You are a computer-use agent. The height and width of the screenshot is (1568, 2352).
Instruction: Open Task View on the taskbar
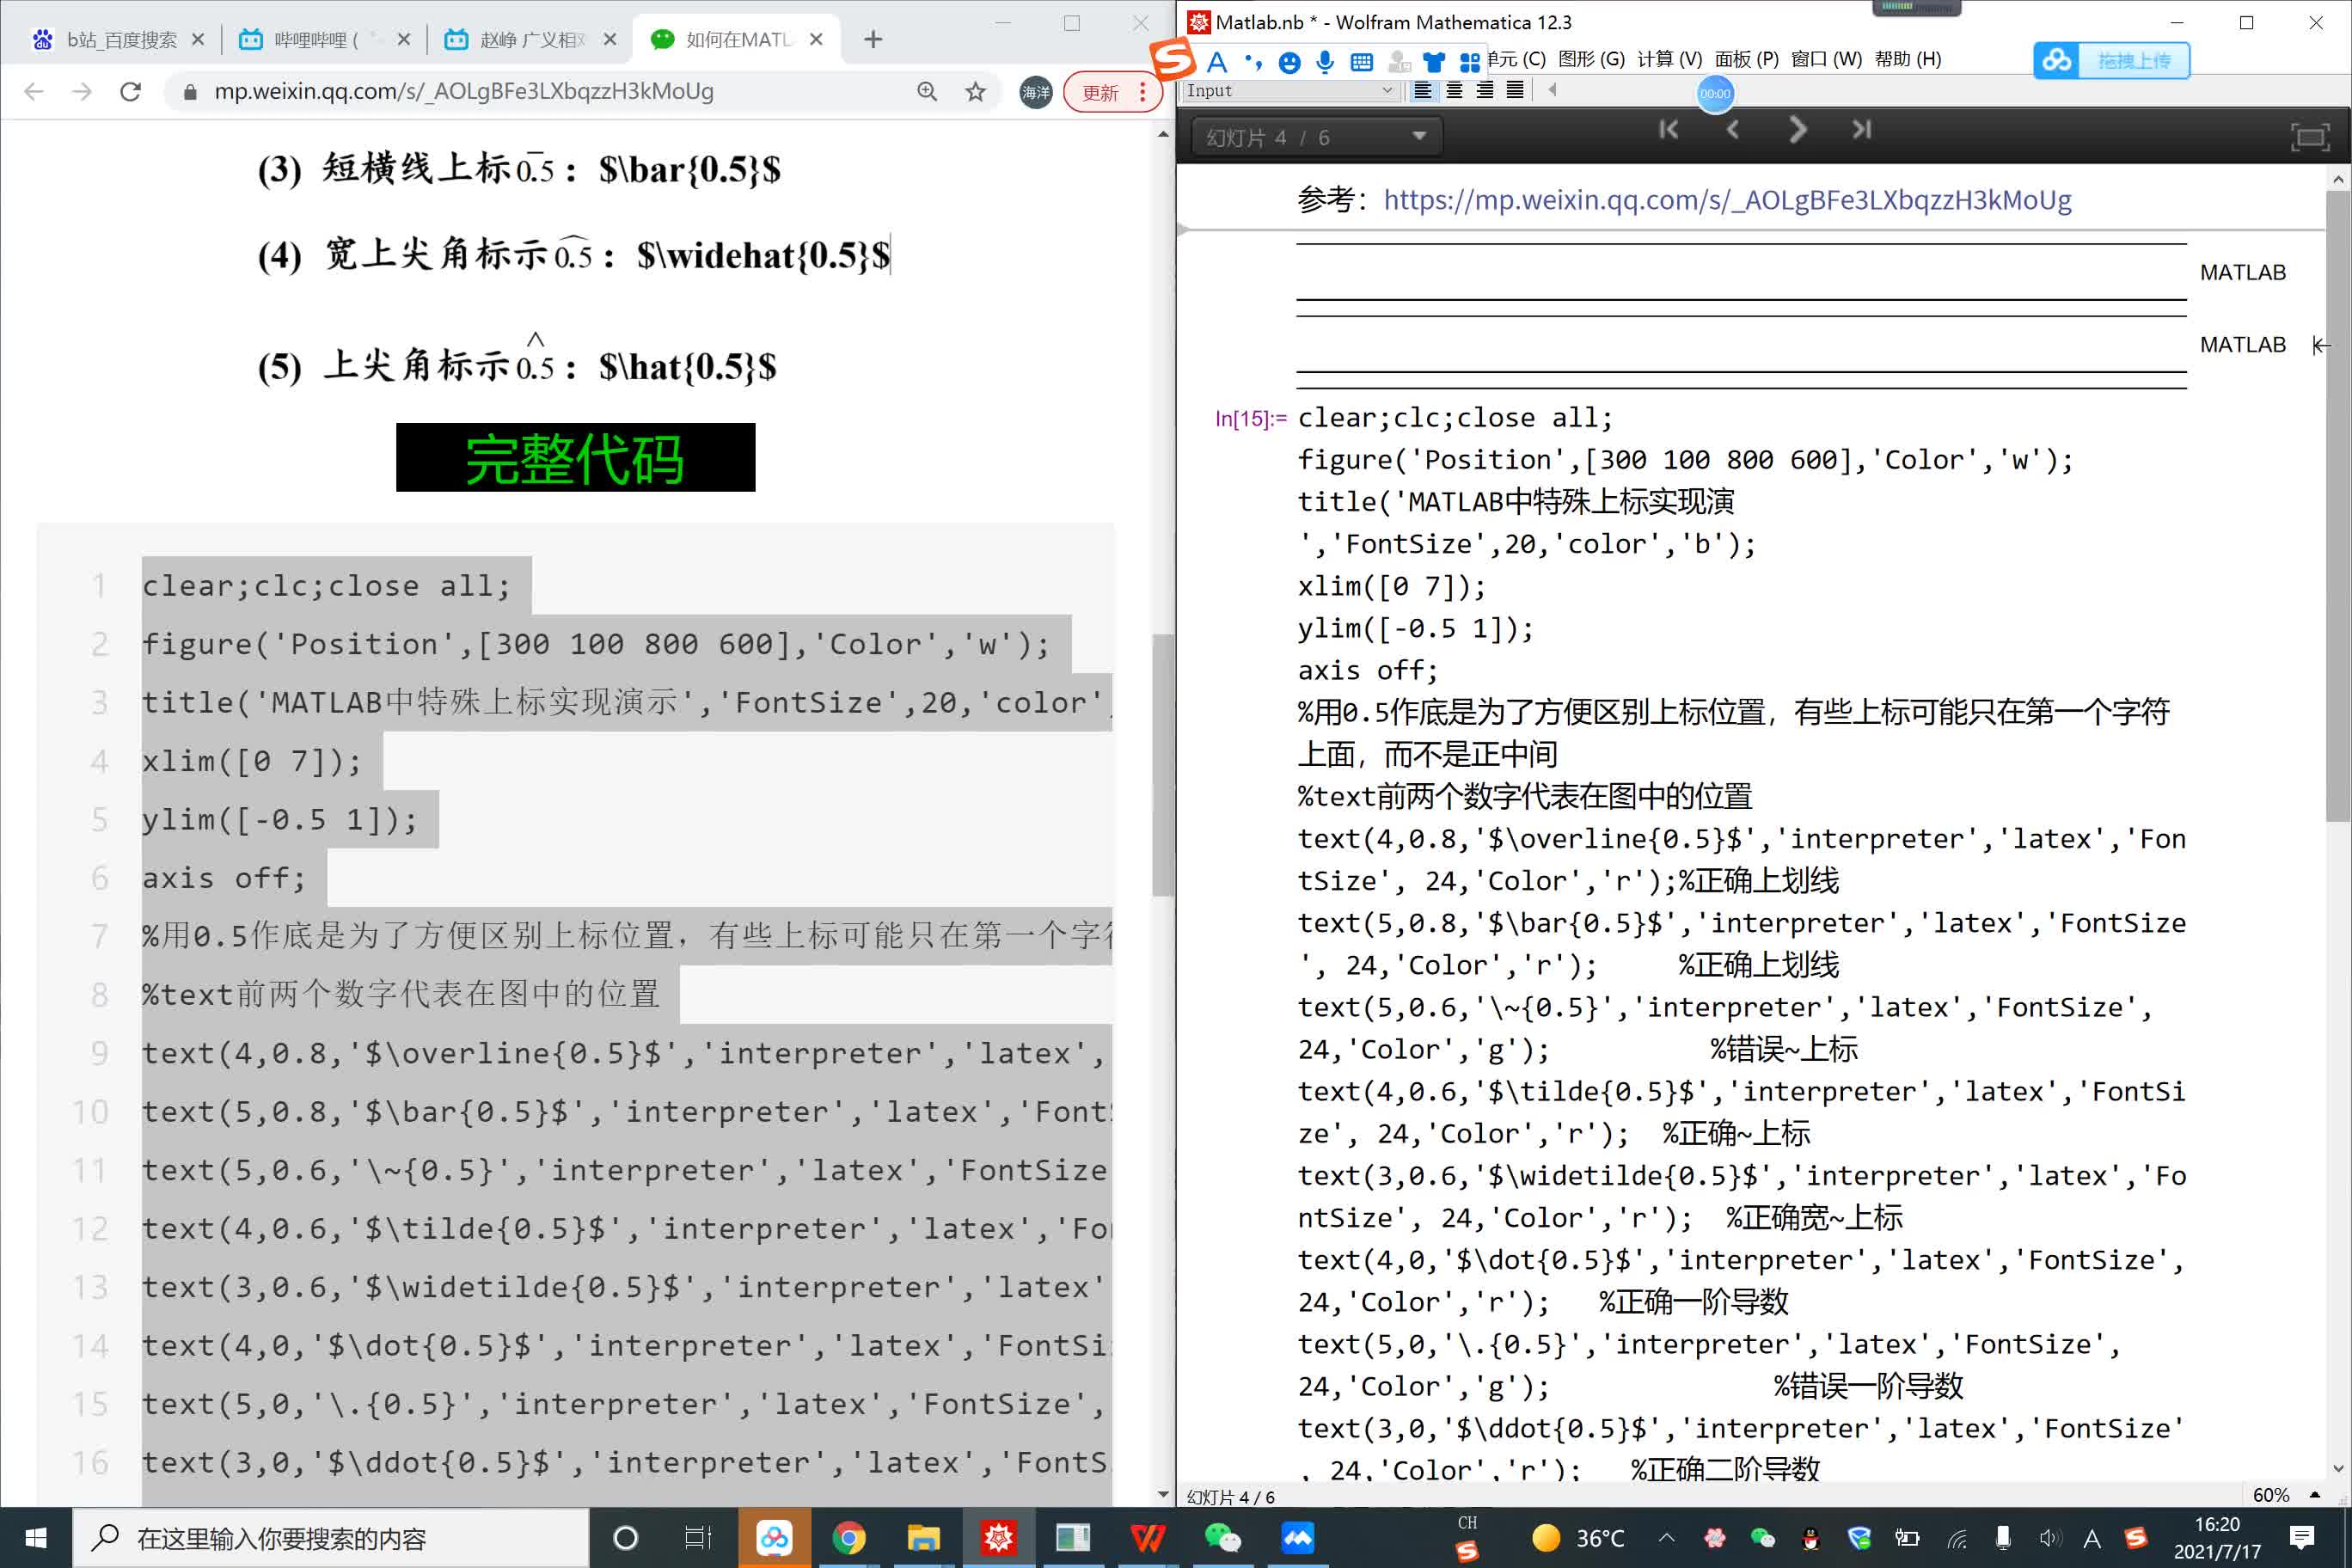click(697, 1538)
